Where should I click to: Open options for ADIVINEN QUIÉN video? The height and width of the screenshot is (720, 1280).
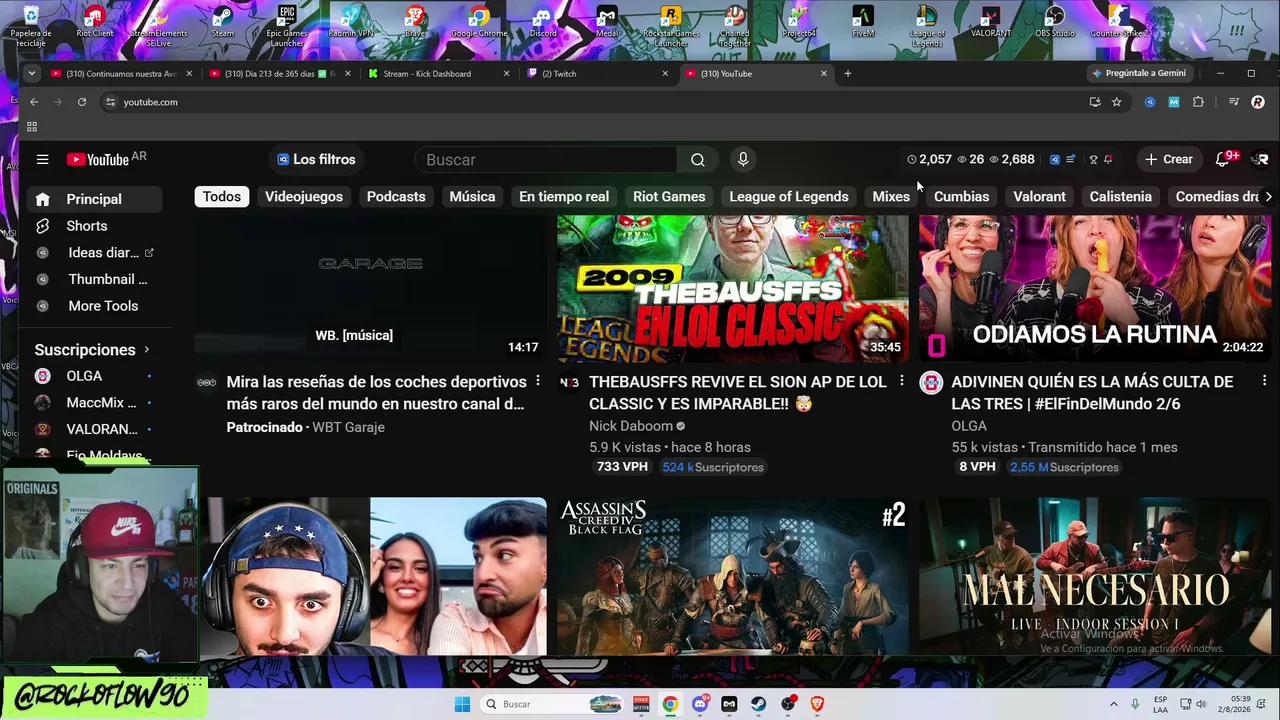1264,381
